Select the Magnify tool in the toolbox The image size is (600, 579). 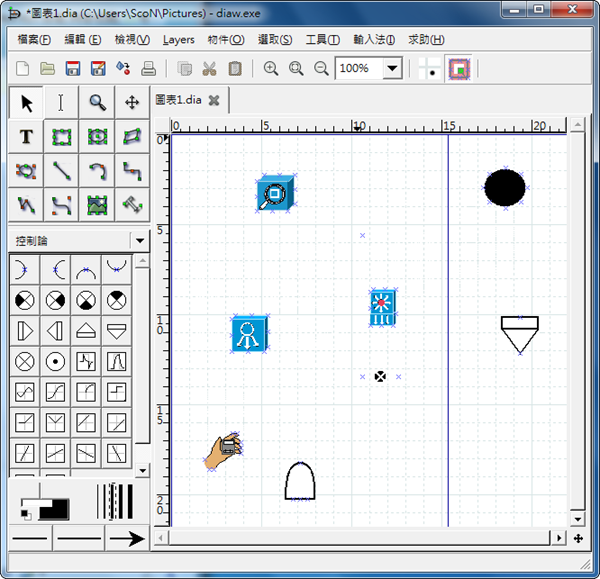[97, 102]
